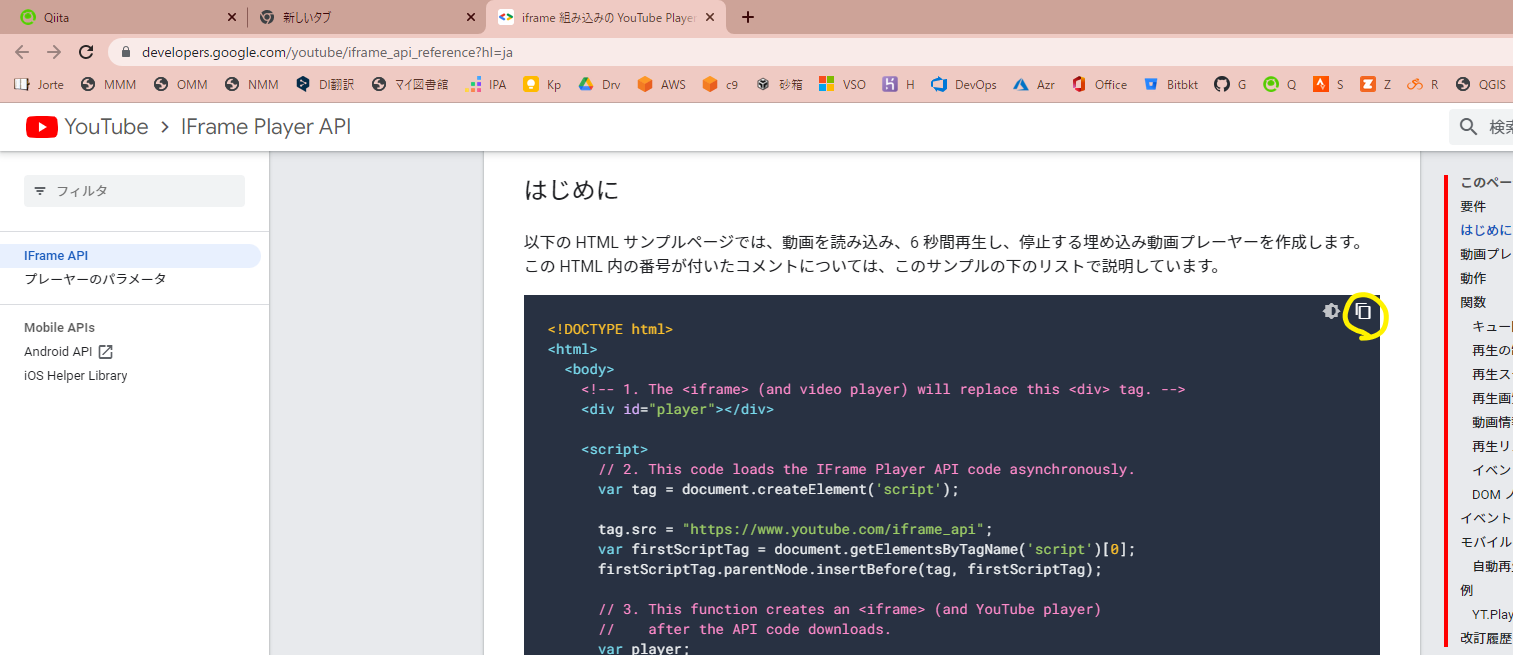The width and height of the screenshot is (1513, 655).
Task: Click the <!DOCTYPE html> code line
Action: pyautogui.click(x=610, y=329)
